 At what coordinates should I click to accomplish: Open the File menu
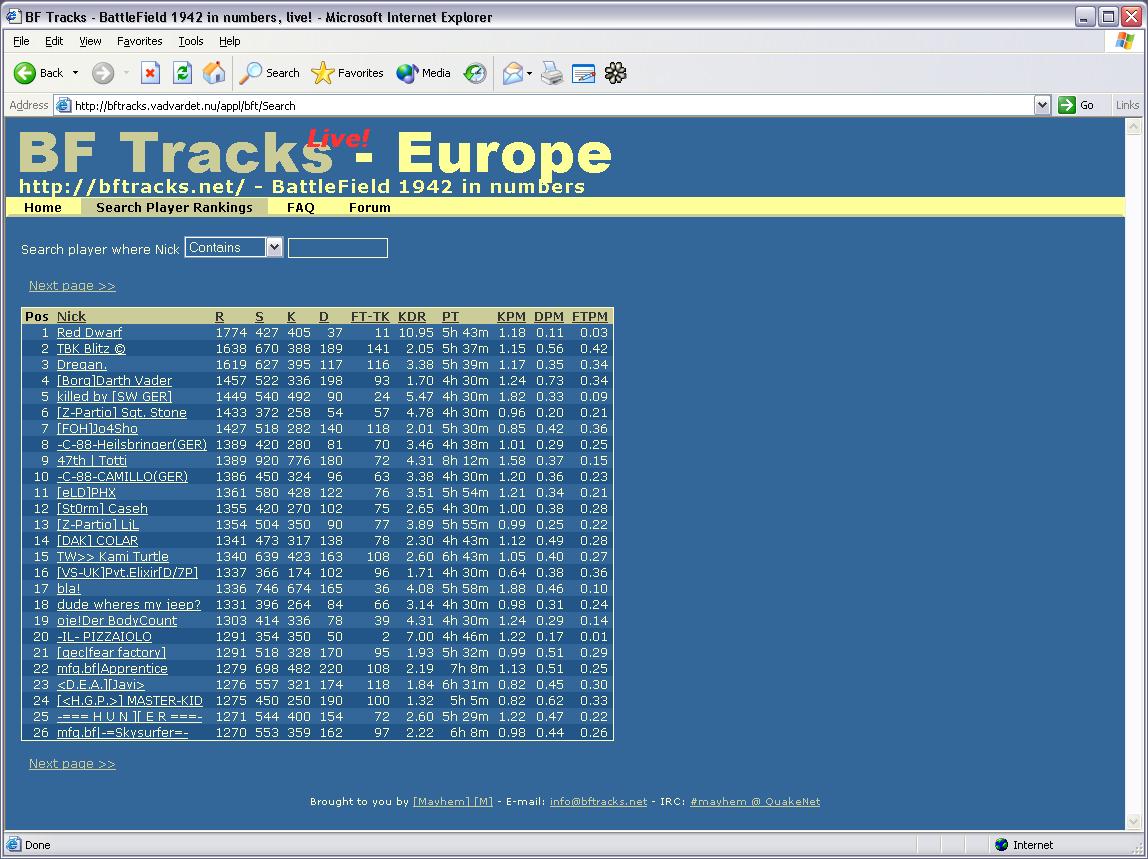(x=21, y=41)
